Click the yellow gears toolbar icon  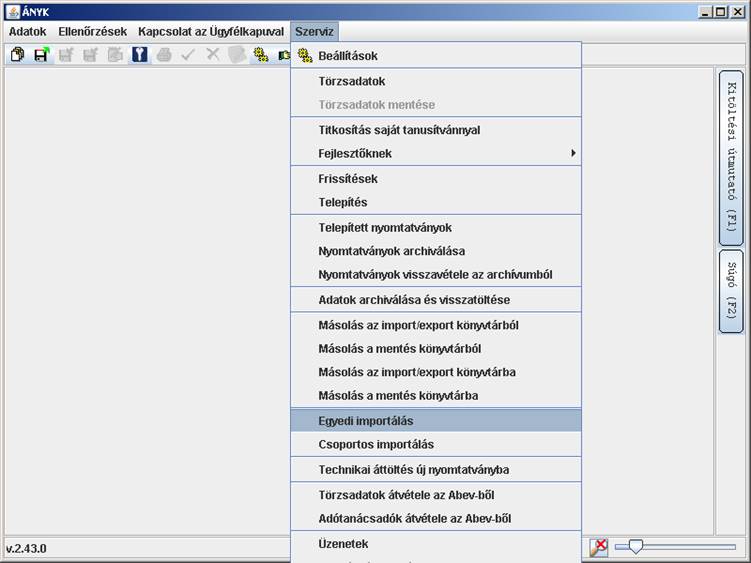(x=261, y=55)
